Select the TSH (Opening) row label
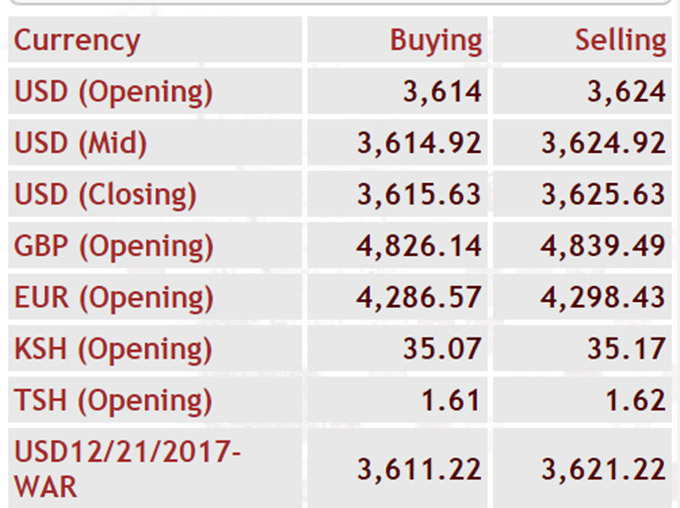The width and height of the screenshot is (680, 508). point(113,400)
